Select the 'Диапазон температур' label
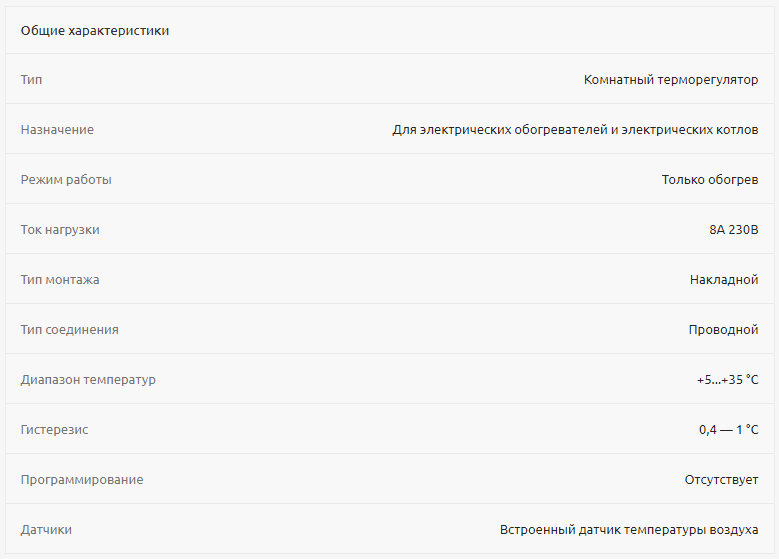Image resolution: width=779 pixels, height=559 pixels. (88, 380)
